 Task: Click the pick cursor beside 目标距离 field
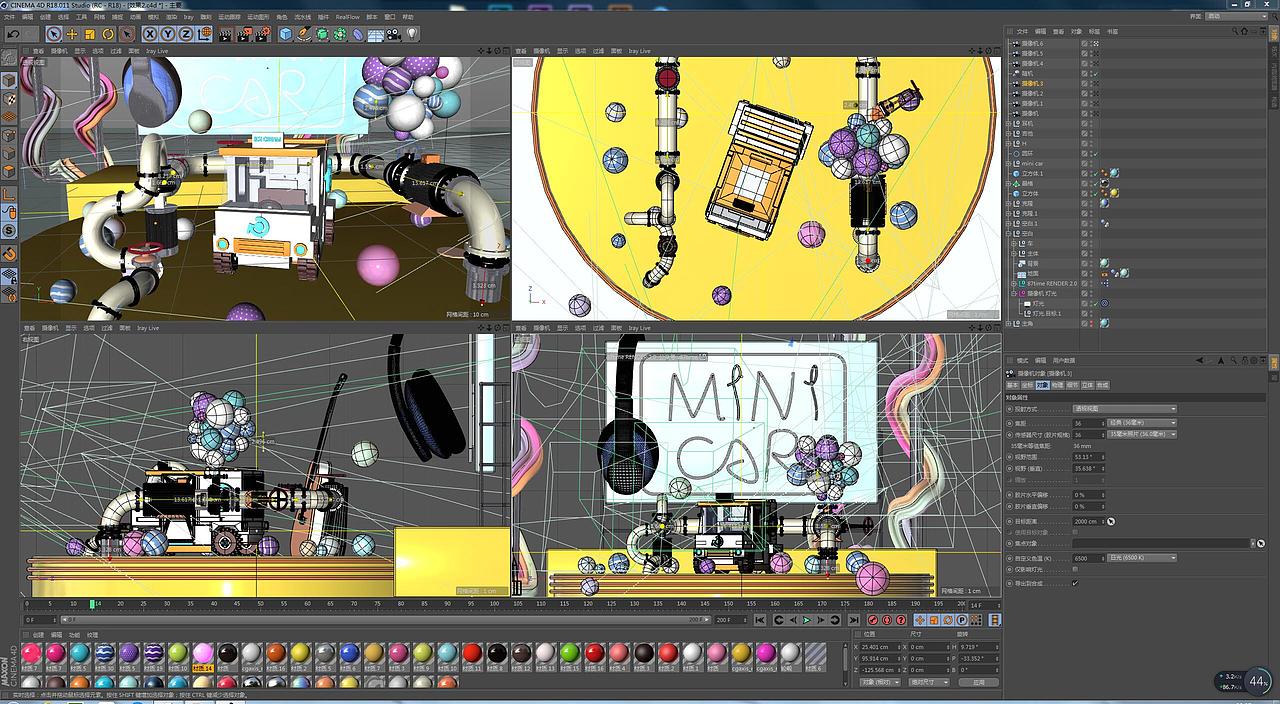(1111, 521)
